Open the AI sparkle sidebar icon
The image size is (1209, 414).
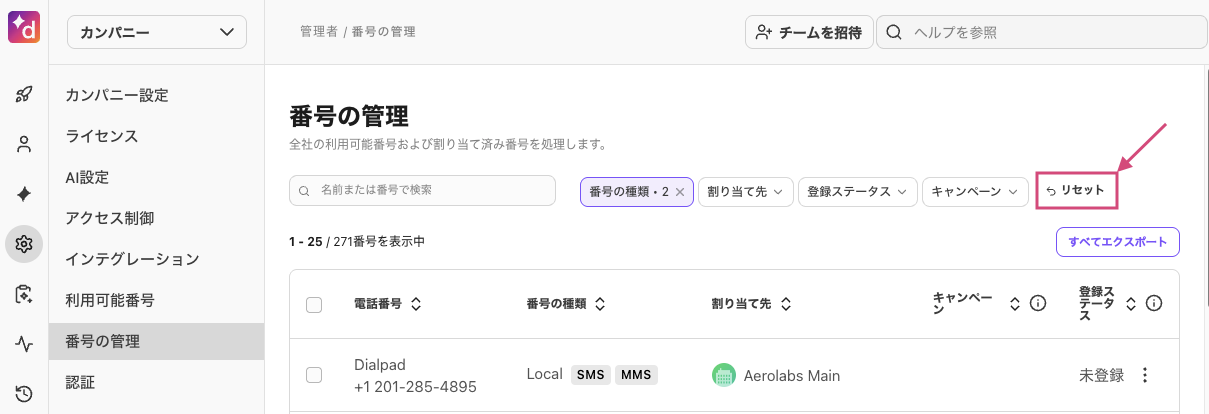[x=24, y=194]
